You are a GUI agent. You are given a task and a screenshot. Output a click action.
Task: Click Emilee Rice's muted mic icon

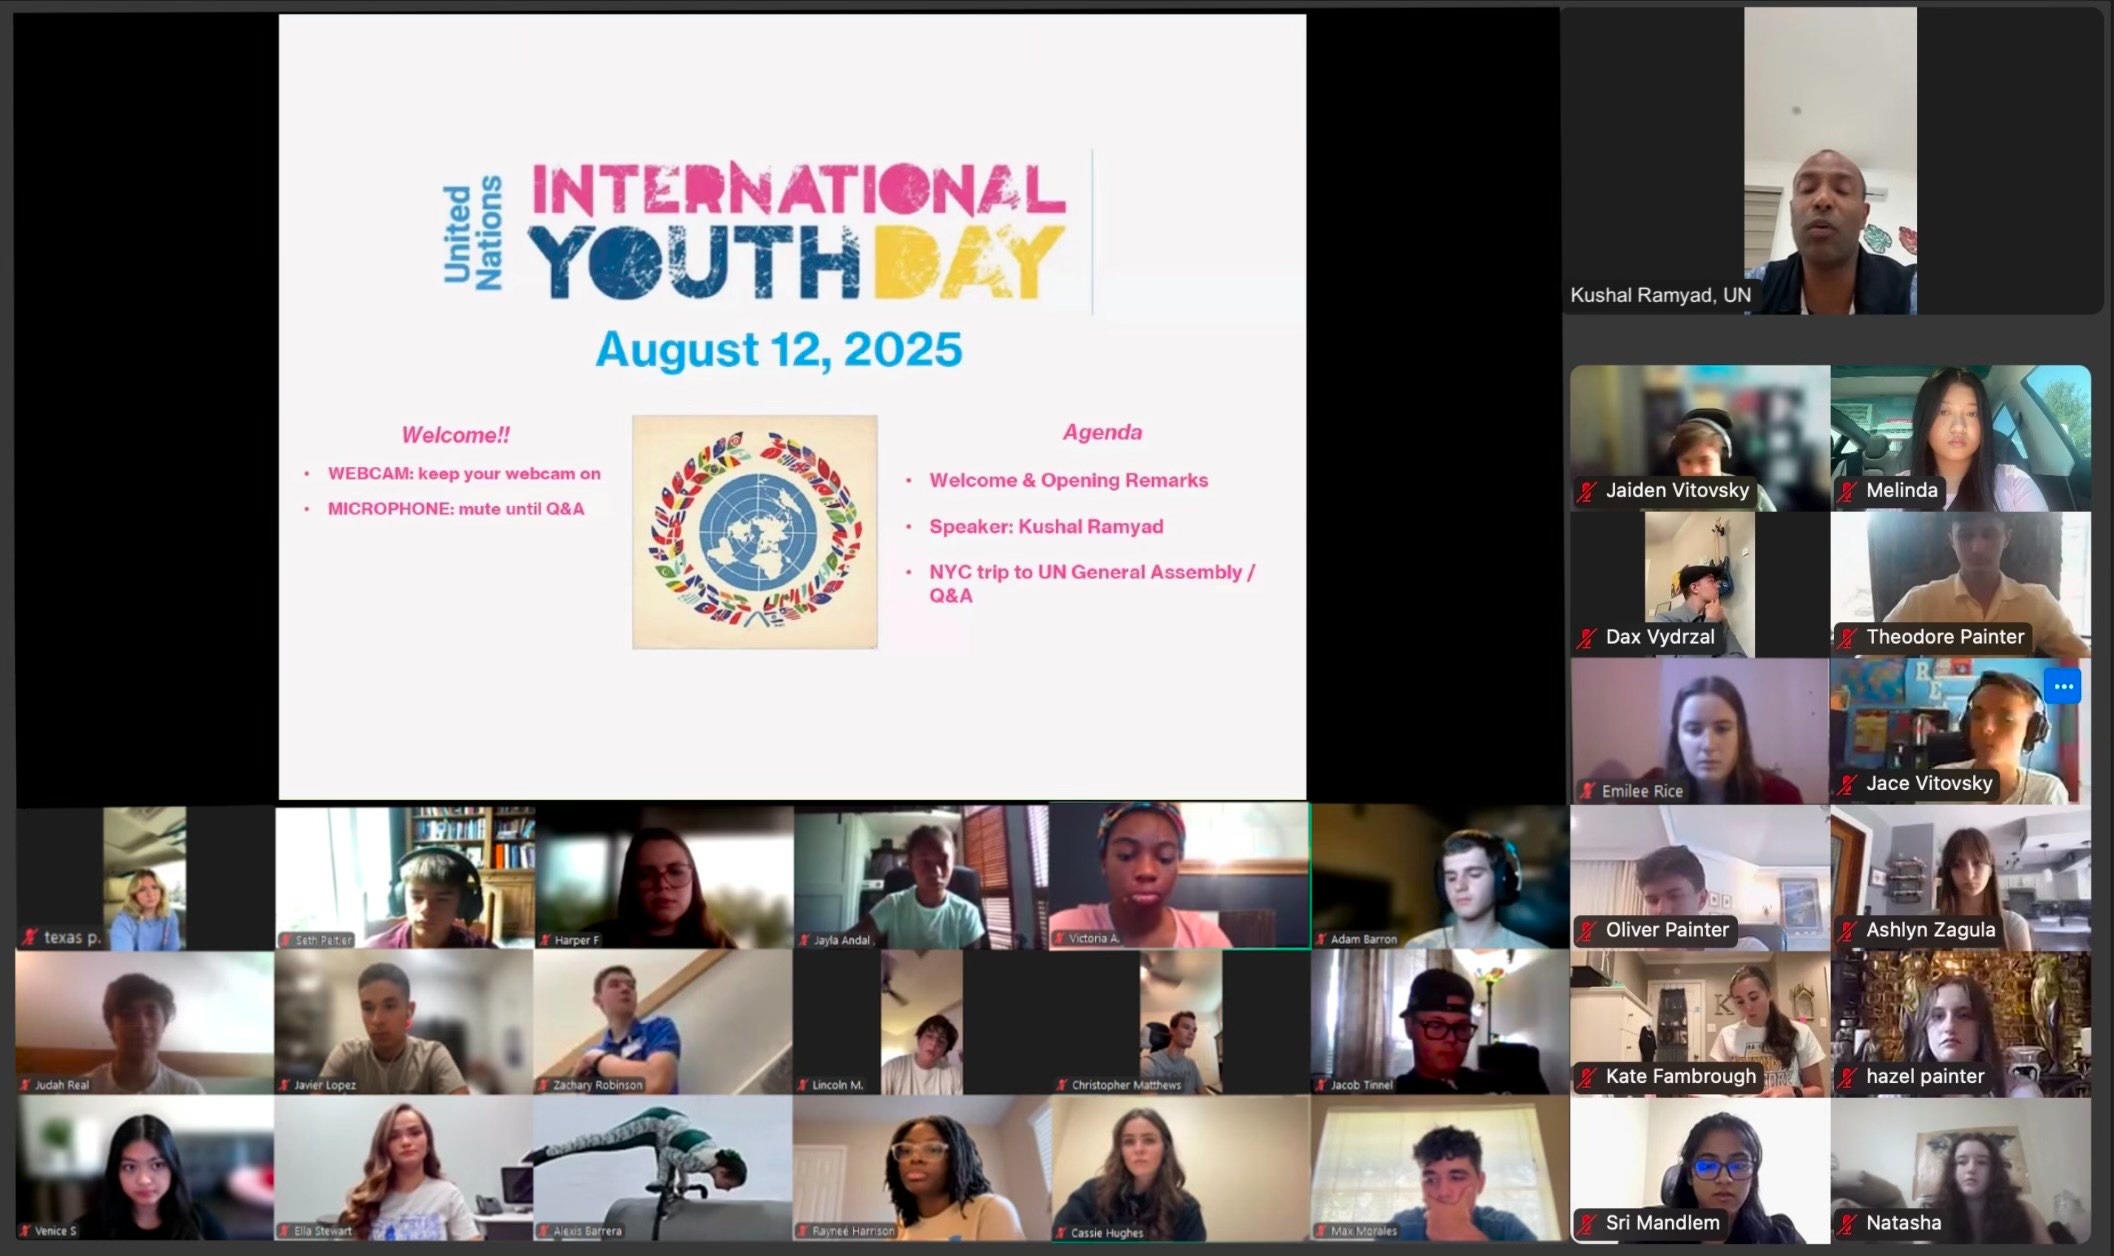tap(1587, 791)
